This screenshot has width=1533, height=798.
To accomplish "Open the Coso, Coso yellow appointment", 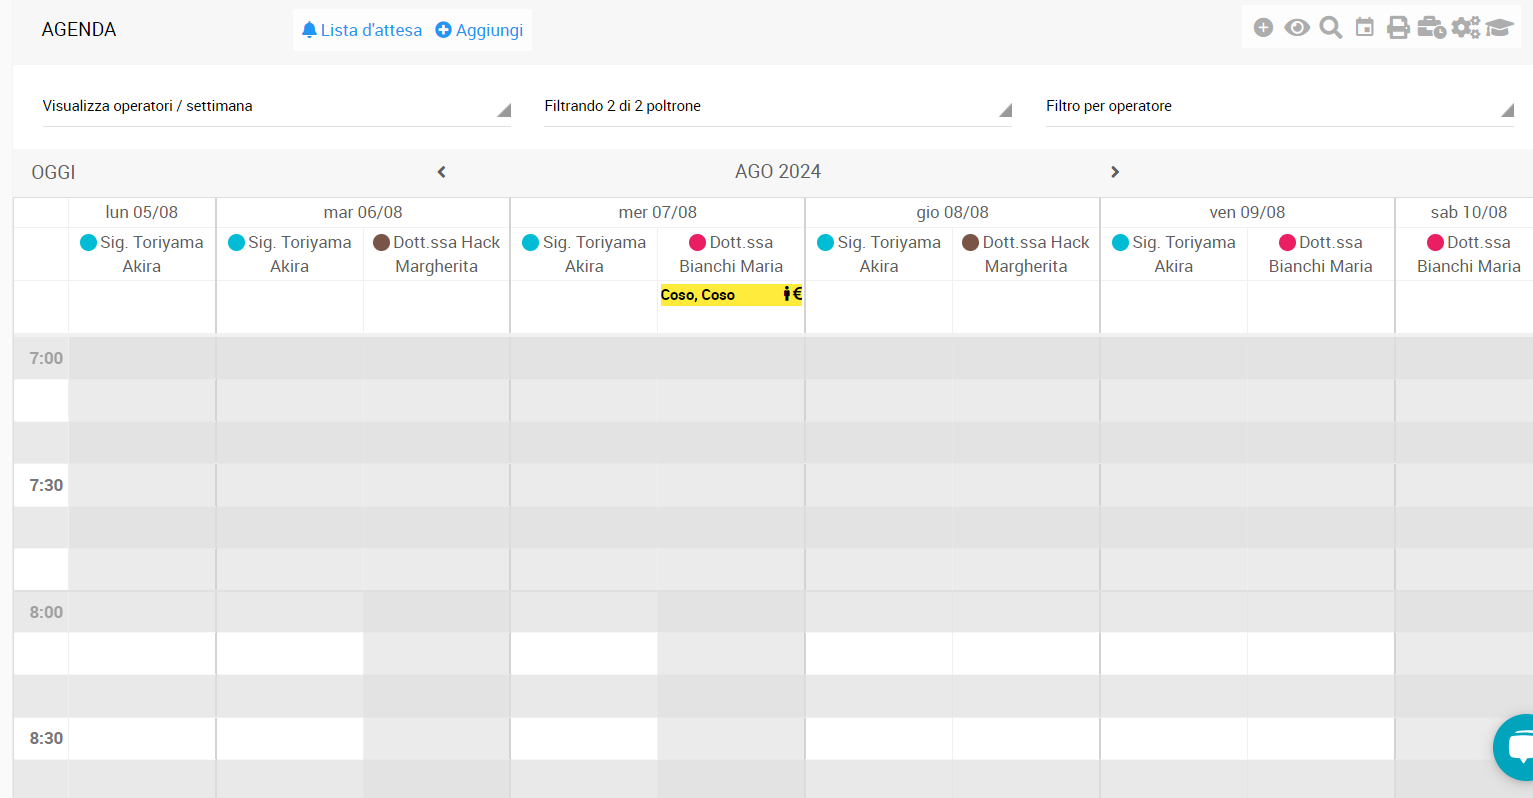I will click(x=731, y=294).
